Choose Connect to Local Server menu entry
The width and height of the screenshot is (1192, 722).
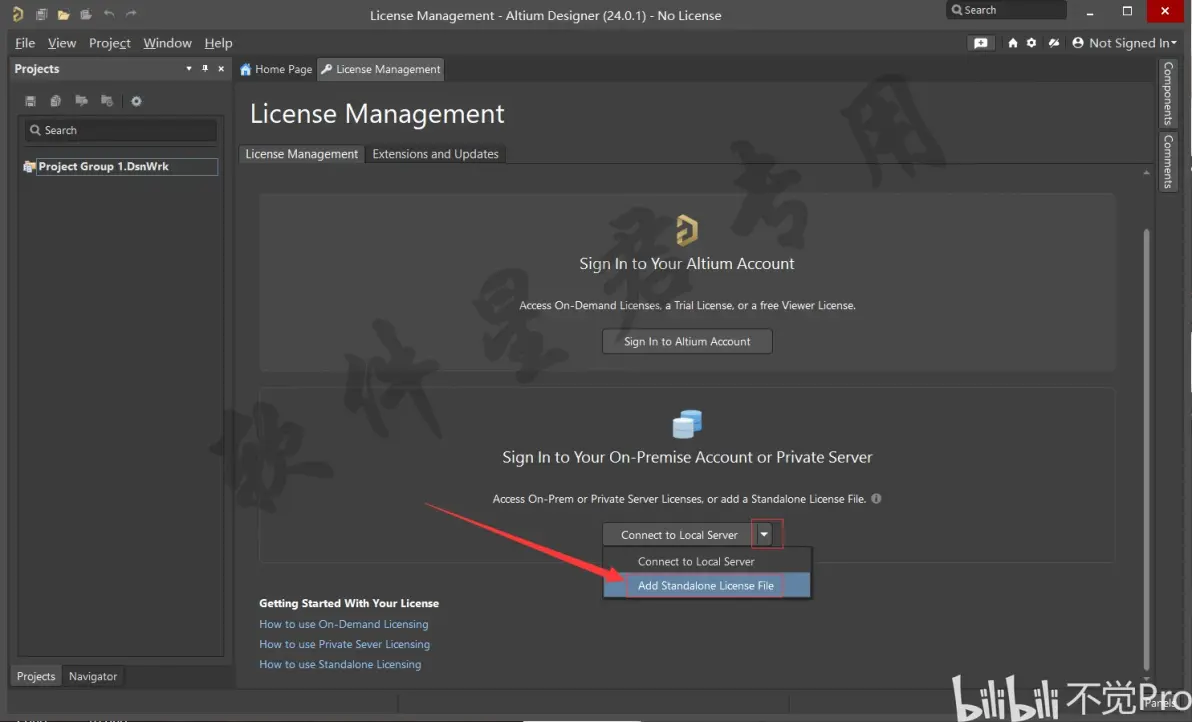(707, 561)
